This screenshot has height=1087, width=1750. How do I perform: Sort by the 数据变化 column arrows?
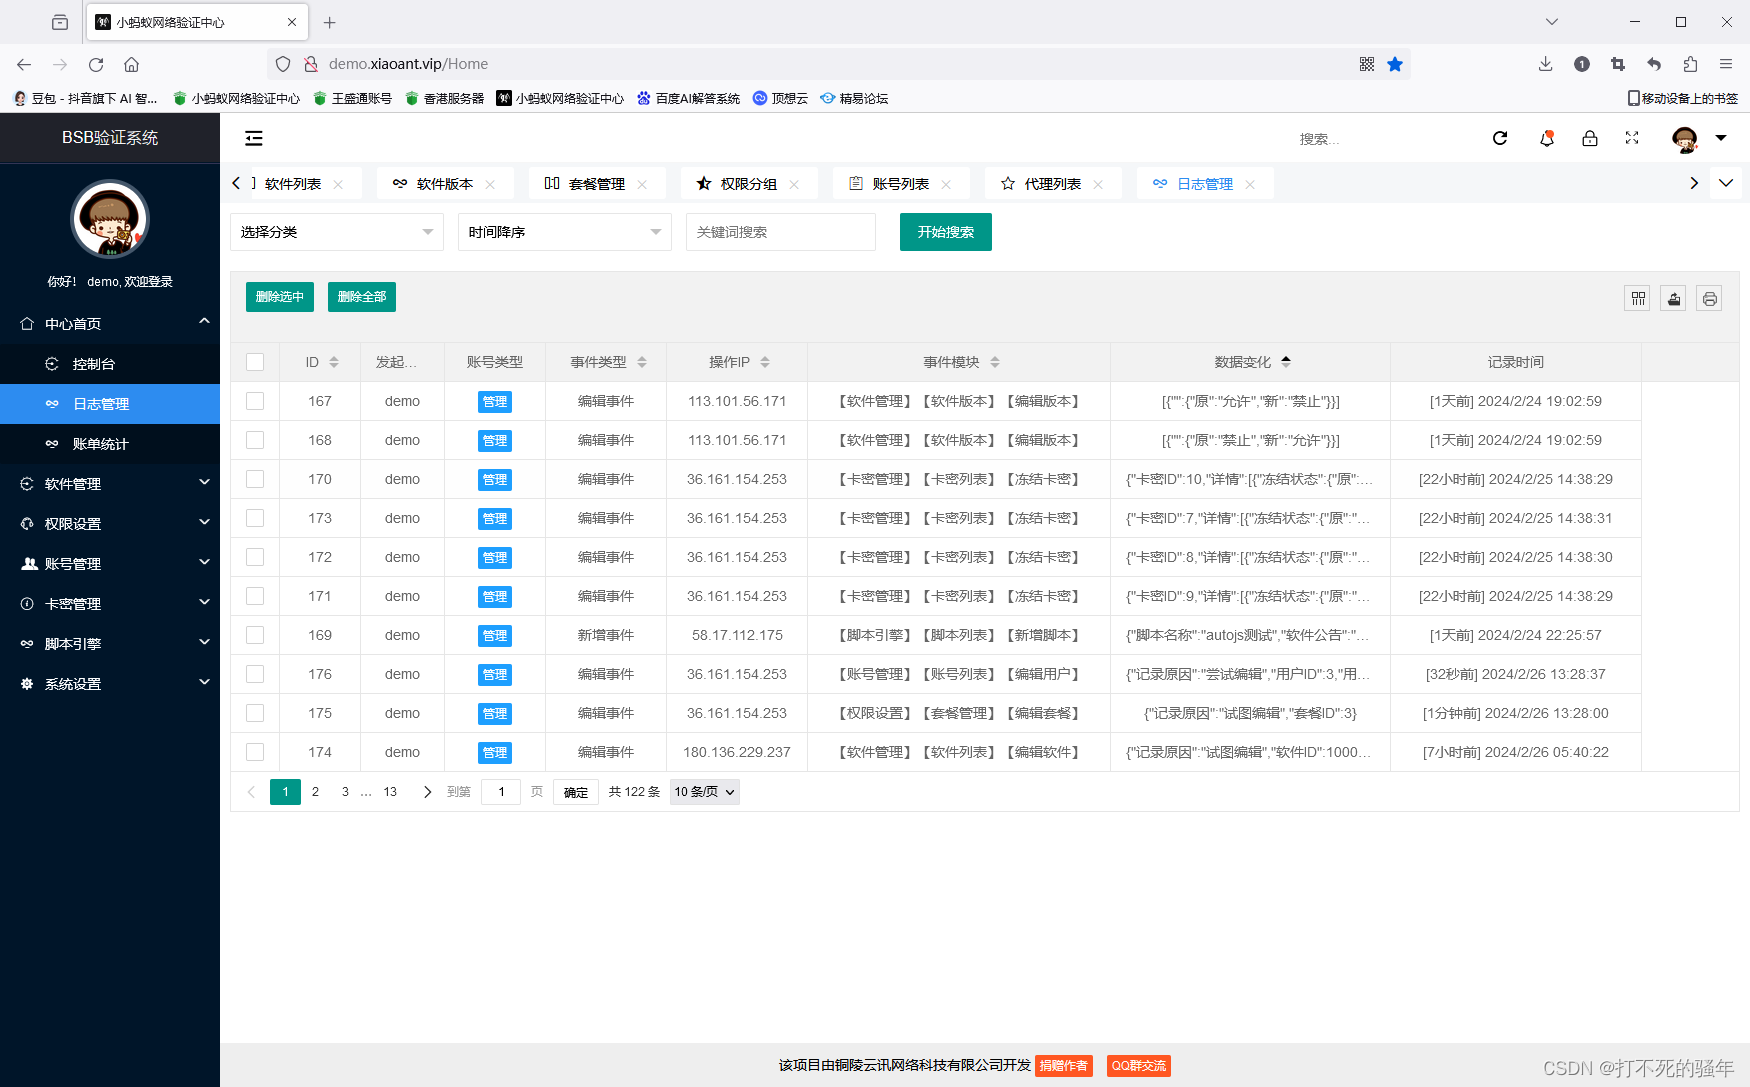point(1286,362)
